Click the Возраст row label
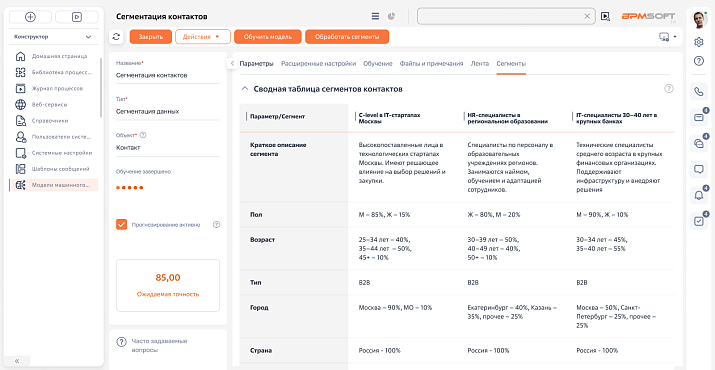The image size is (715, 370). click(x=263, y=240)
